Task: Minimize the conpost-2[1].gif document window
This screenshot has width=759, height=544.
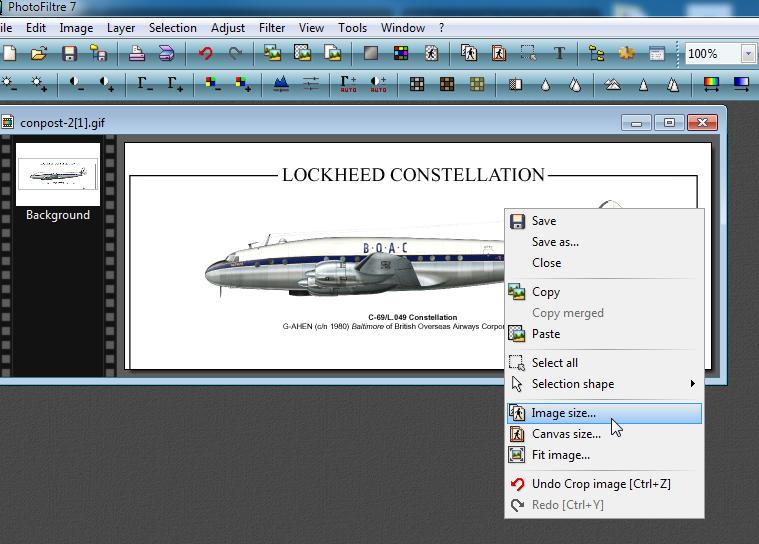Action: point(637,123)
